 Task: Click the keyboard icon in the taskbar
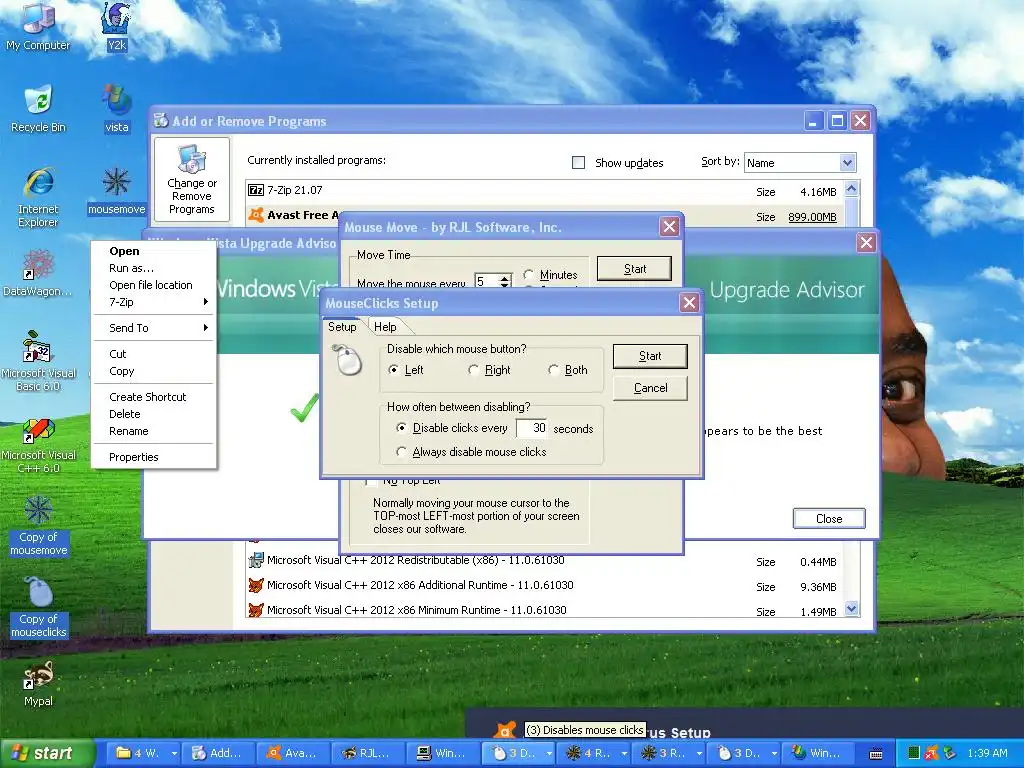point(876,754)
